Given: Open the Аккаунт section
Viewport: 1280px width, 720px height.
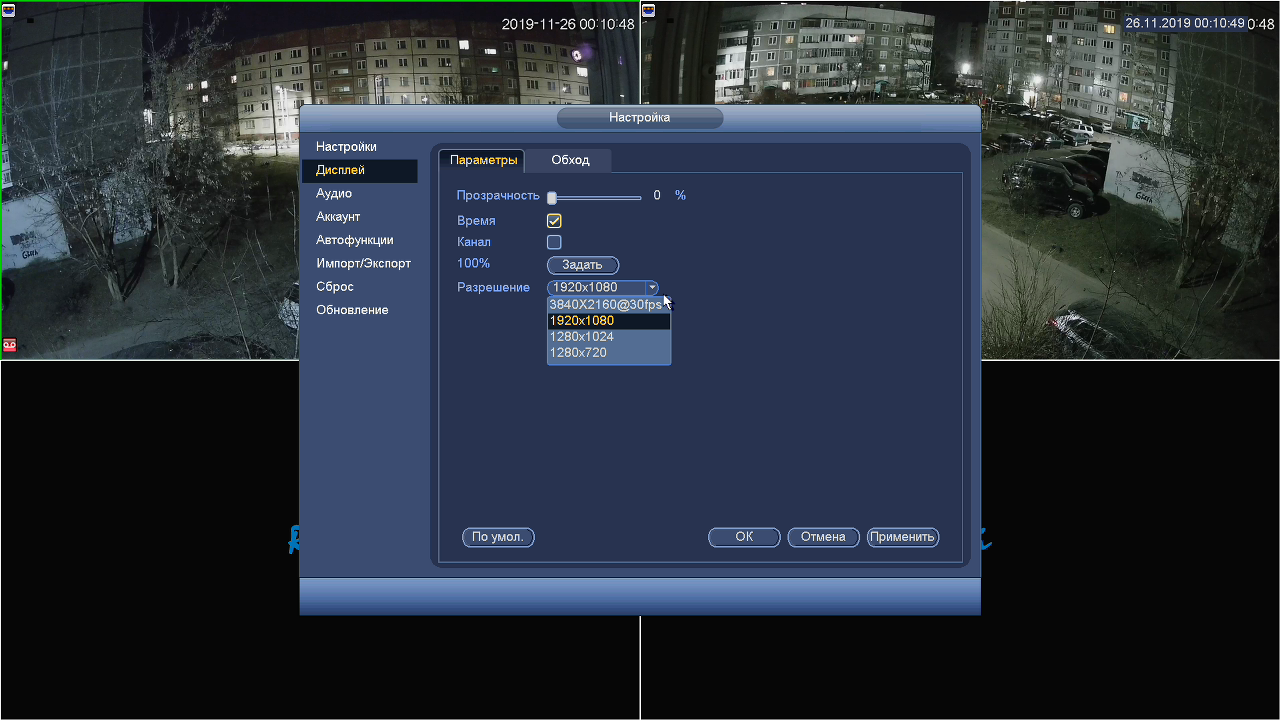Looking at the screenshot, I should (x=338, y=217).
